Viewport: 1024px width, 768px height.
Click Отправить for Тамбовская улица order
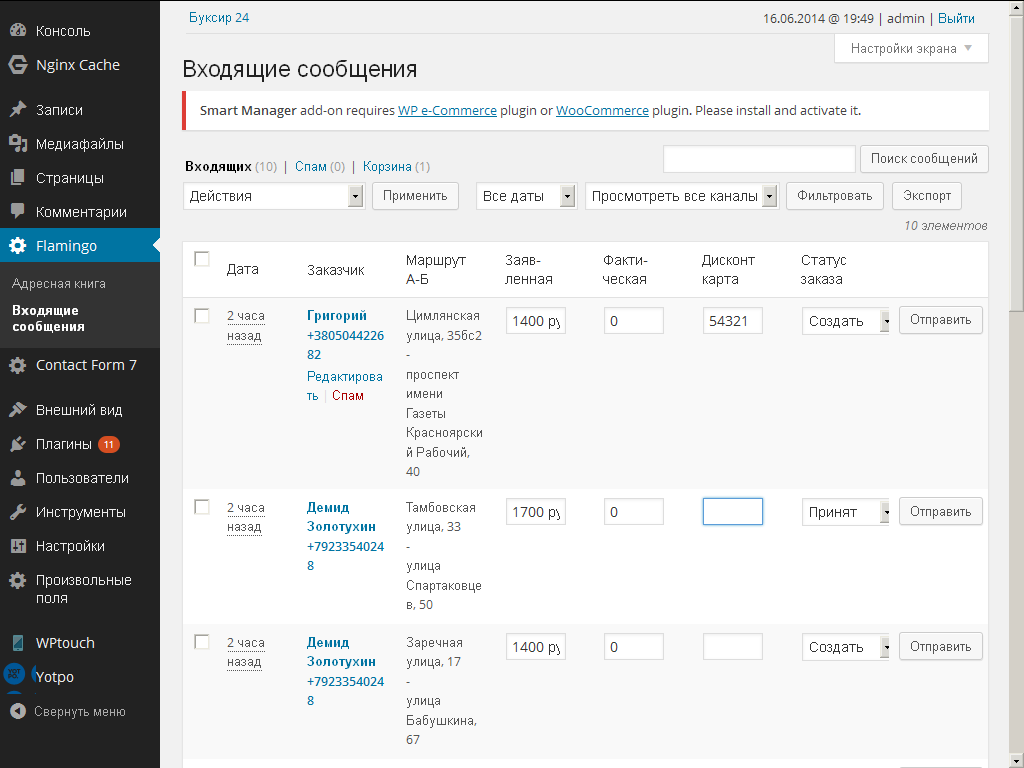tap(940, 511)
